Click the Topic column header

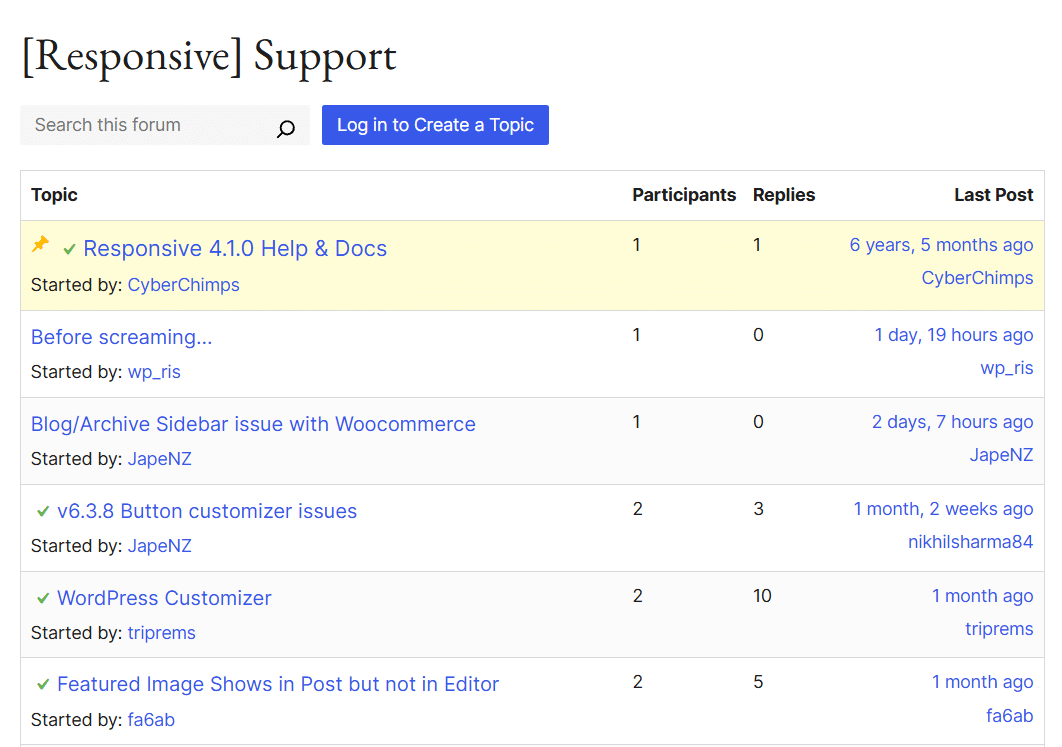[54, 195]
